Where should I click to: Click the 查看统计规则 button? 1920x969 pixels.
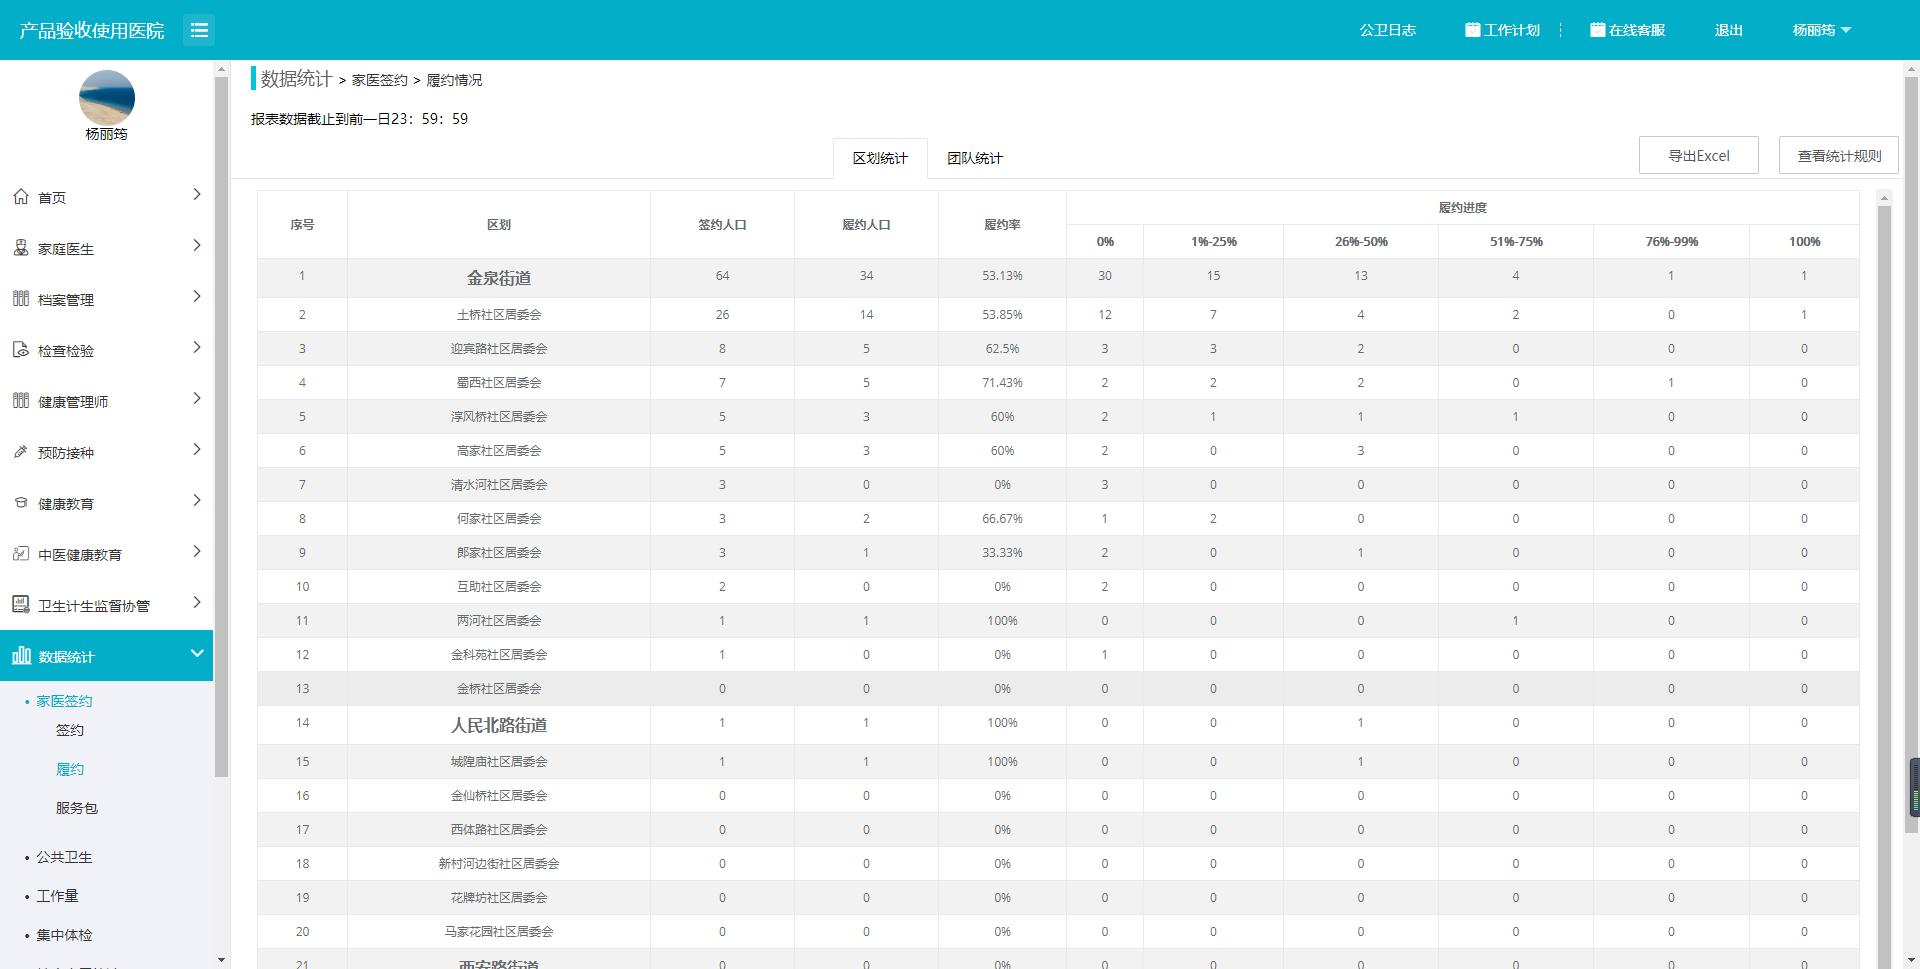1838,156
